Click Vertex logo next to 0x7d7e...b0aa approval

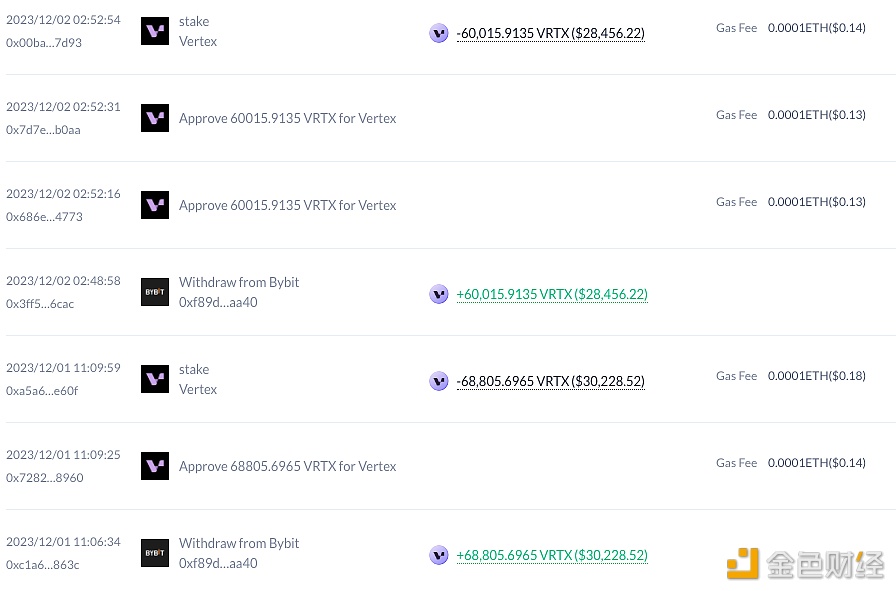(155, 118)
